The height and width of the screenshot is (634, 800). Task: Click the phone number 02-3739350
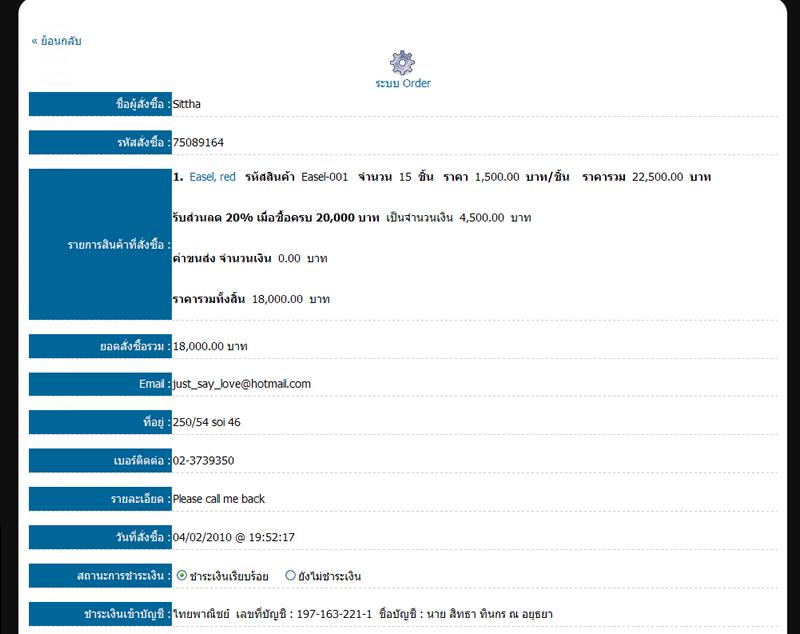tap(204, 461)
